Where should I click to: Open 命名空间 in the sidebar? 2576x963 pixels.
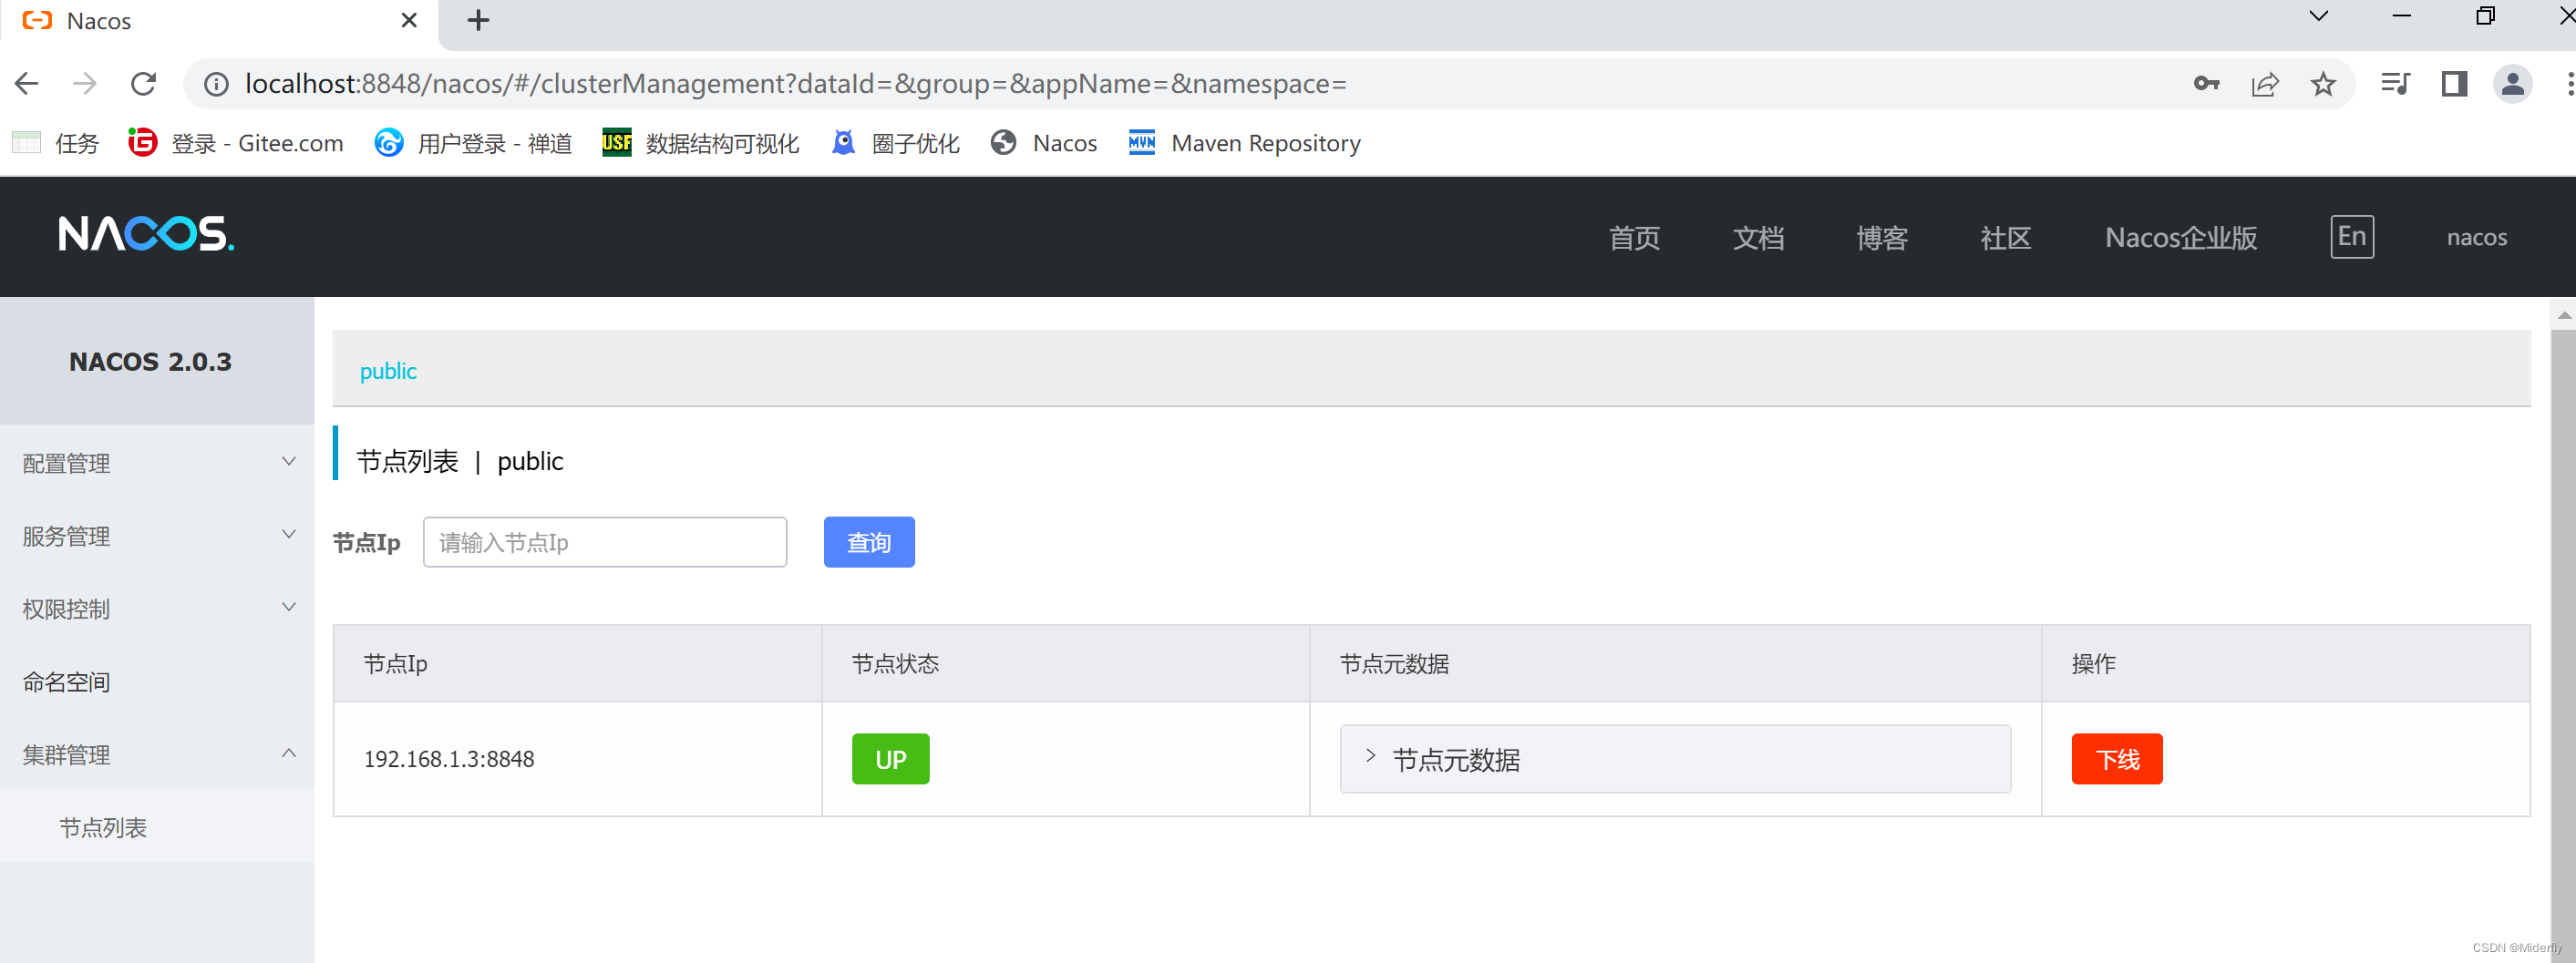(157, 682)
